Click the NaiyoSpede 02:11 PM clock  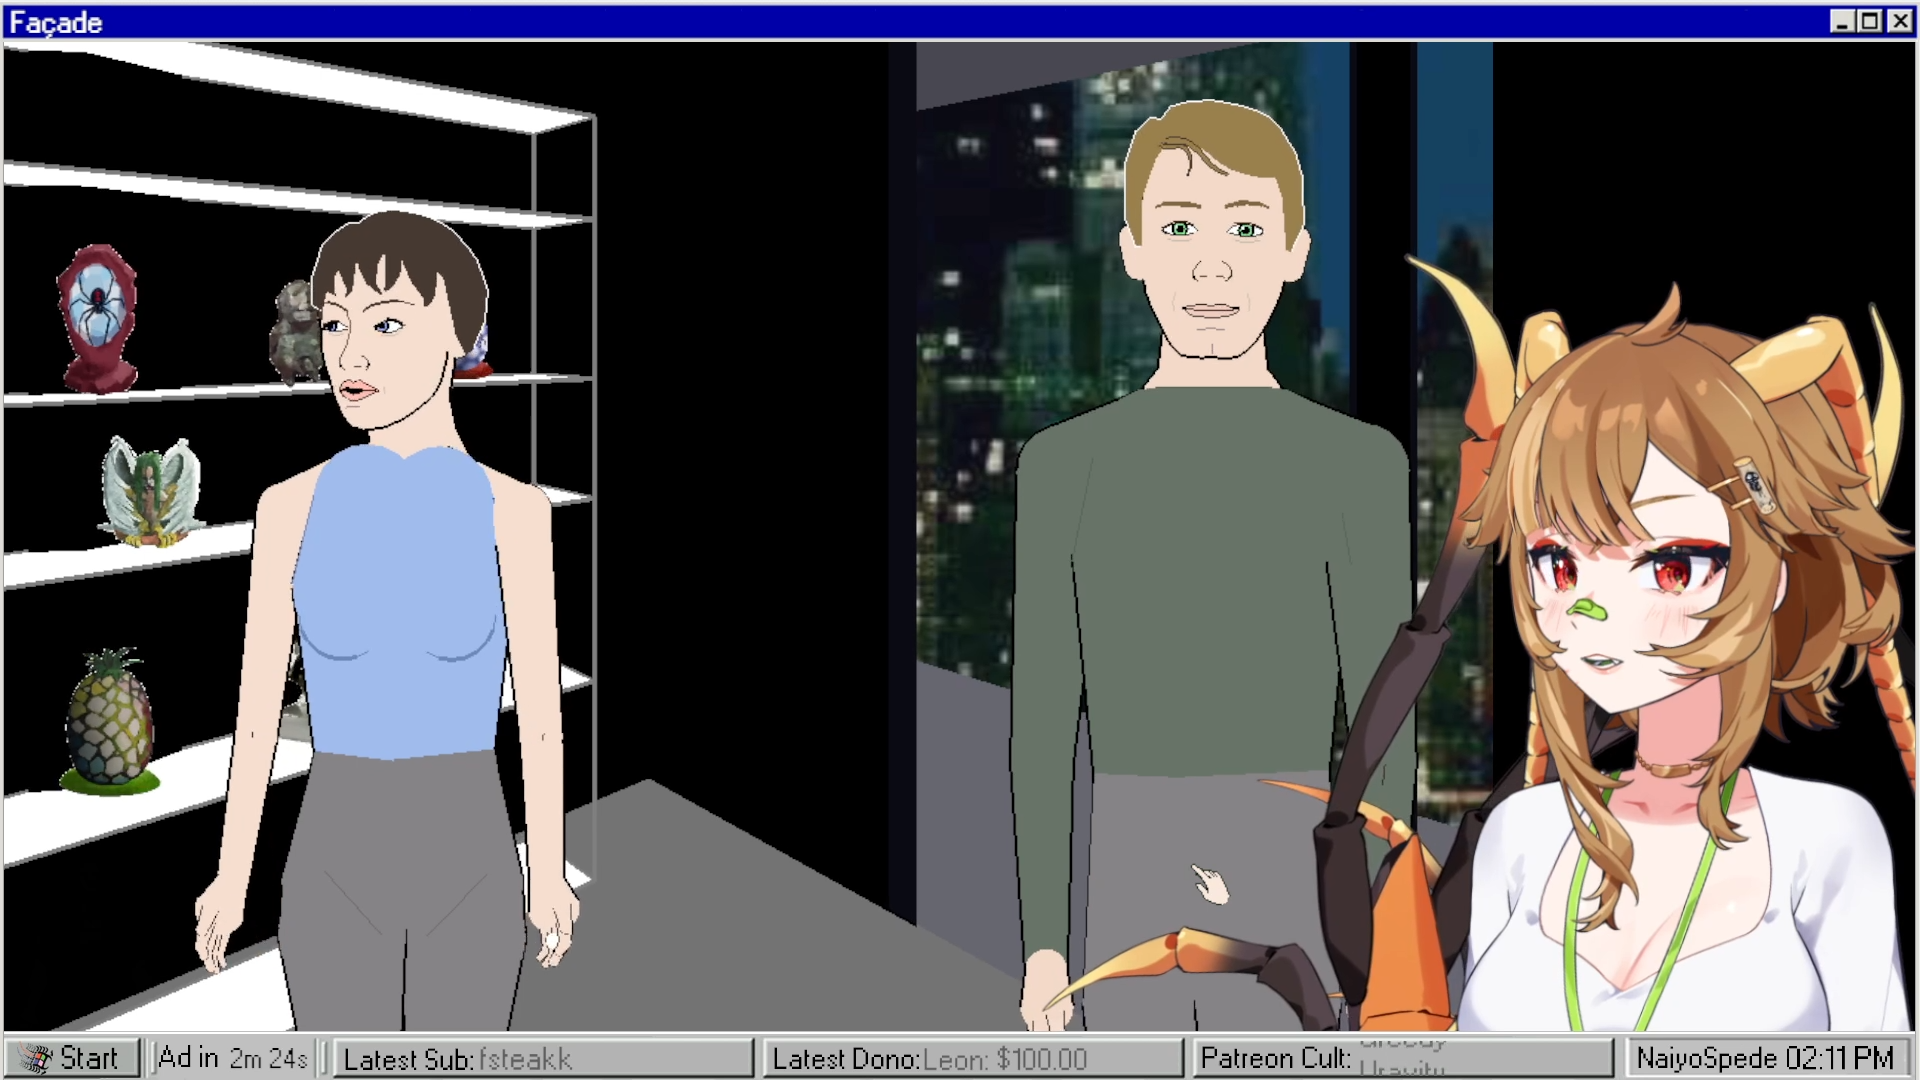1766,1058
